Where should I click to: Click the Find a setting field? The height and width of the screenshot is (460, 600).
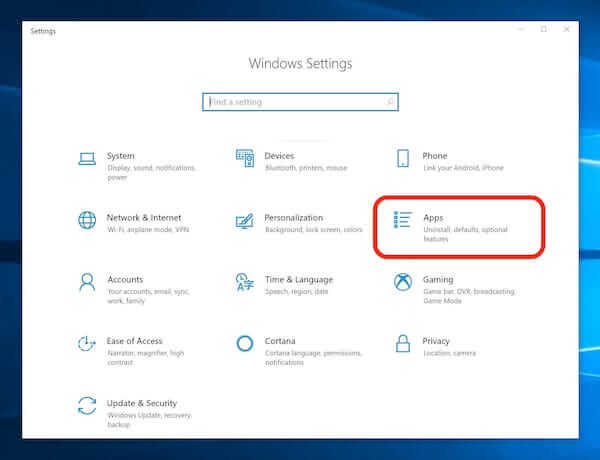(300, 102)
